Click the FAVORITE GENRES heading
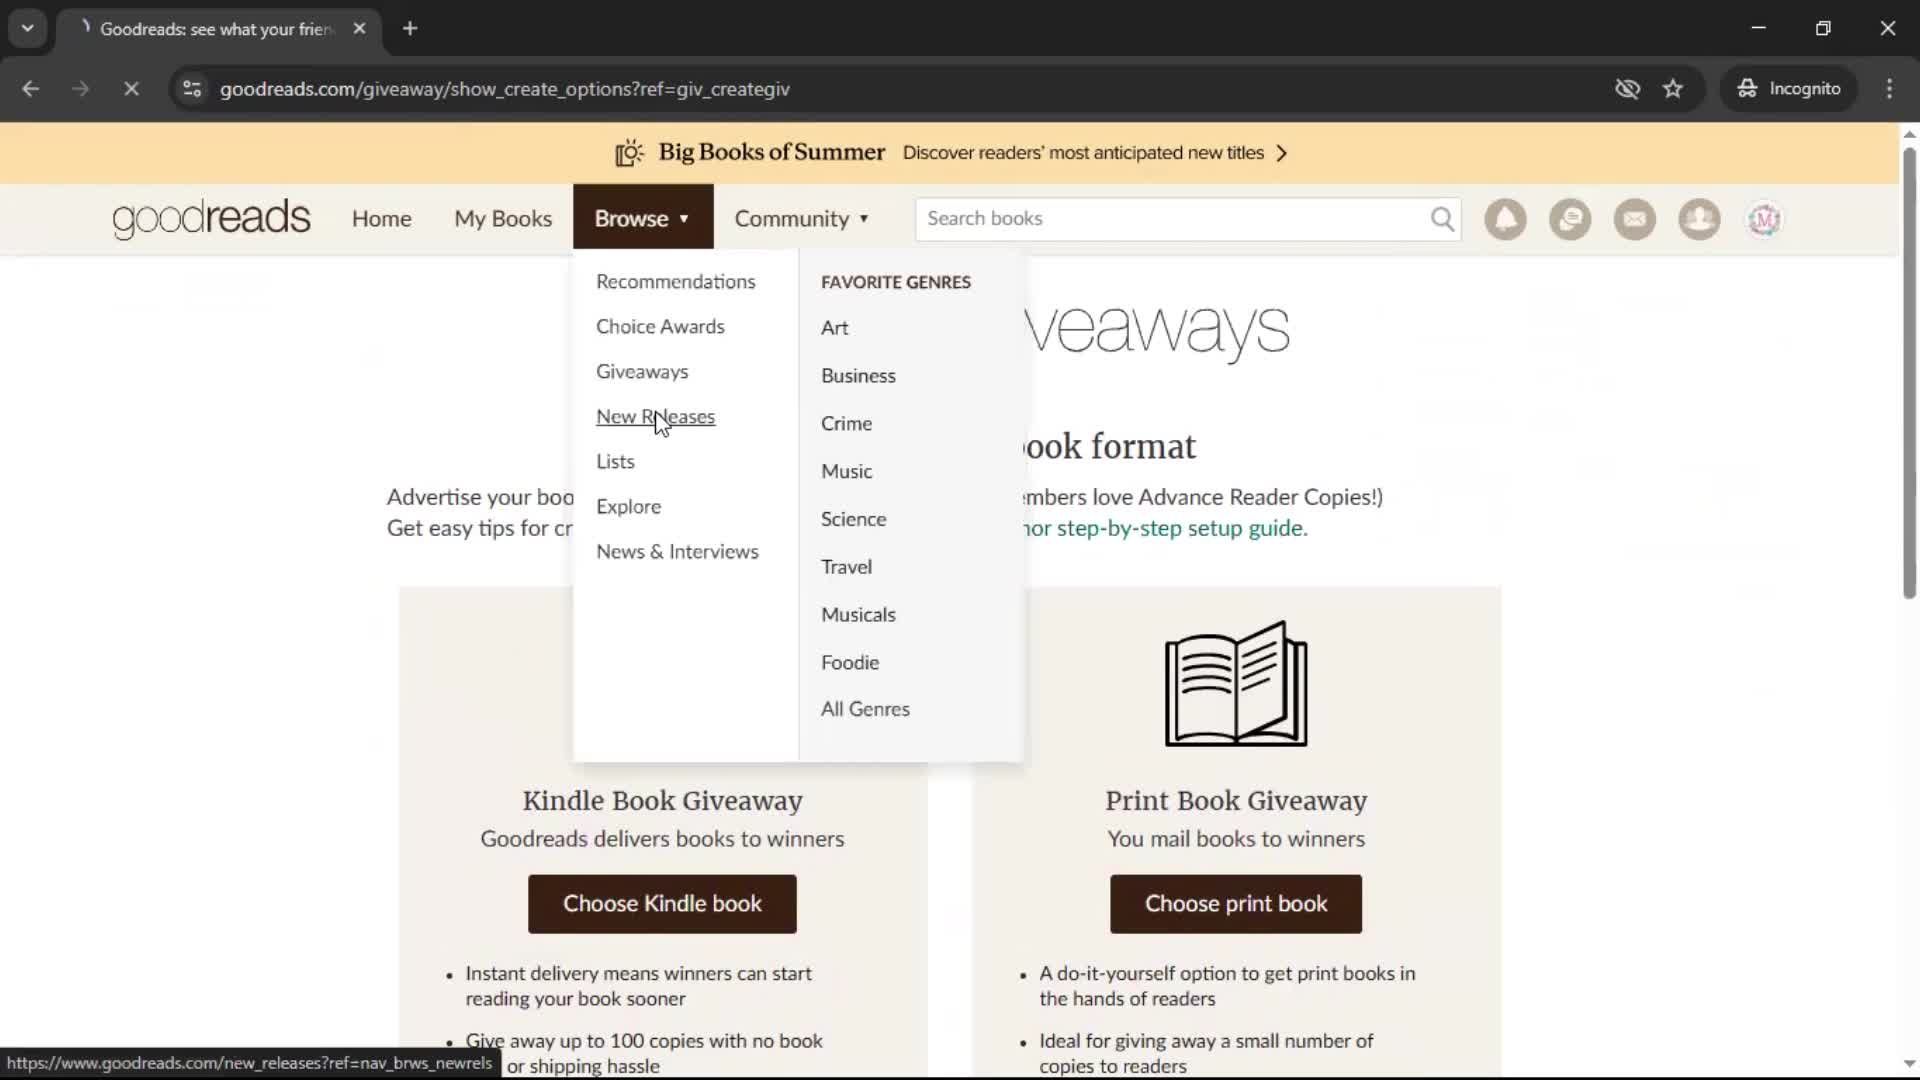Screen dimensions: 1920x1080 point(896,283)
